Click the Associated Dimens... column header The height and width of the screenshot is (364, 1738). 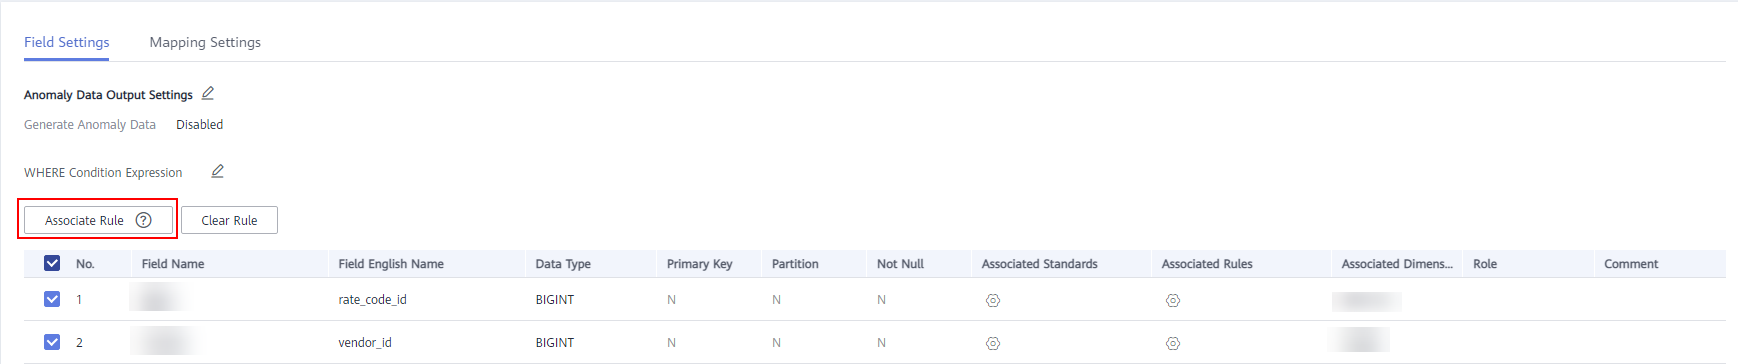click(x=1396, y=264)
